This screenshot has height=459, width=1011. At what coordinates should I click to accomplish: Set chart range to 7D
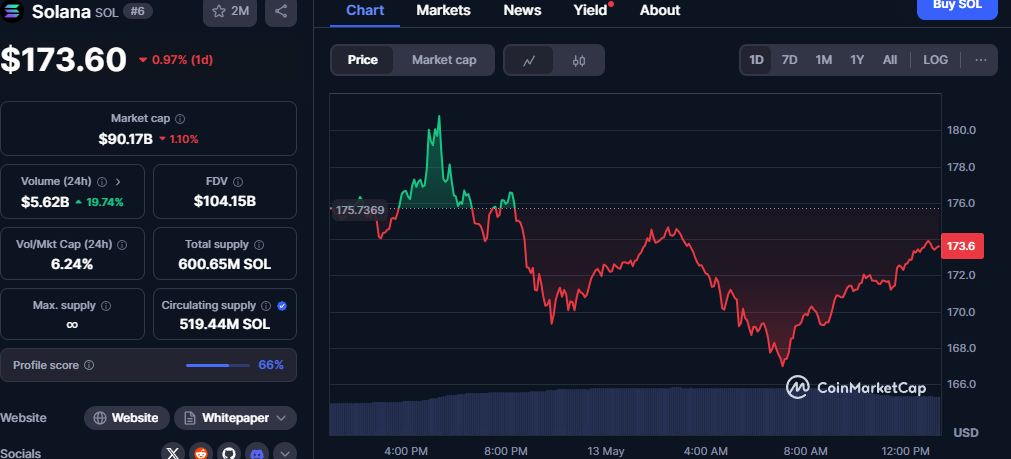pyautogui.click(x=789, y=60)
